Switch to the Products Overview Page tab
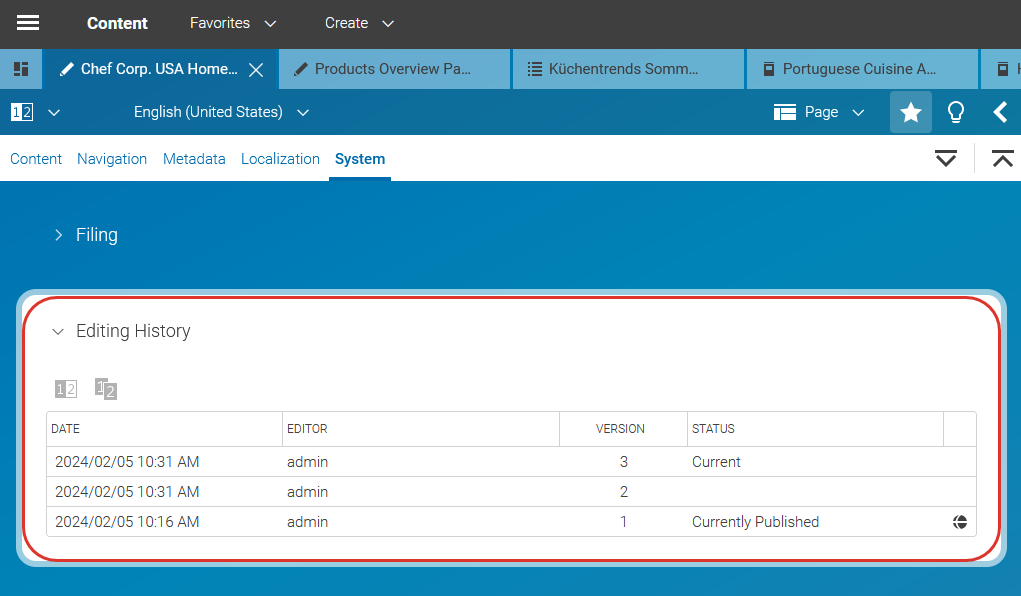Screen dimensions: 1021x596 coord(395,69)
